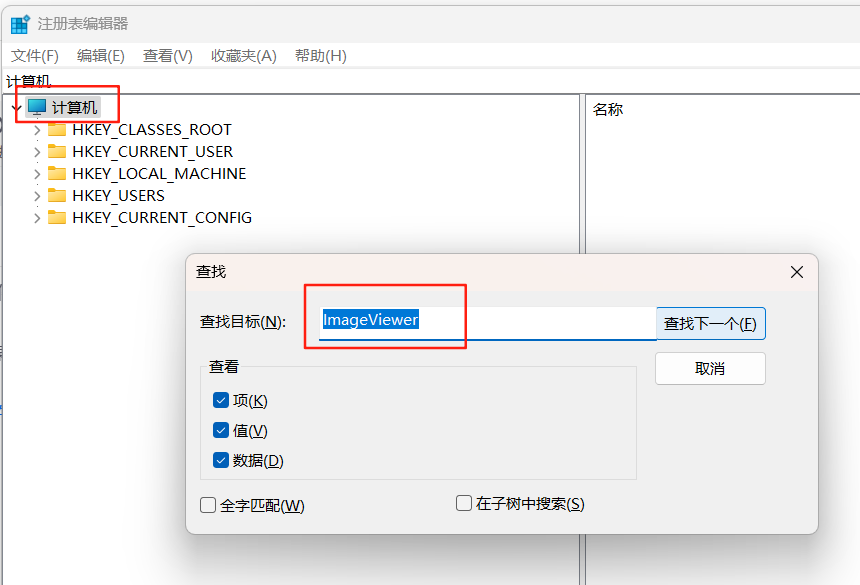Screen dimensions: 860x585
Task: Select the 计算机 computer icon in tree
Action: [x=37, y=107]
